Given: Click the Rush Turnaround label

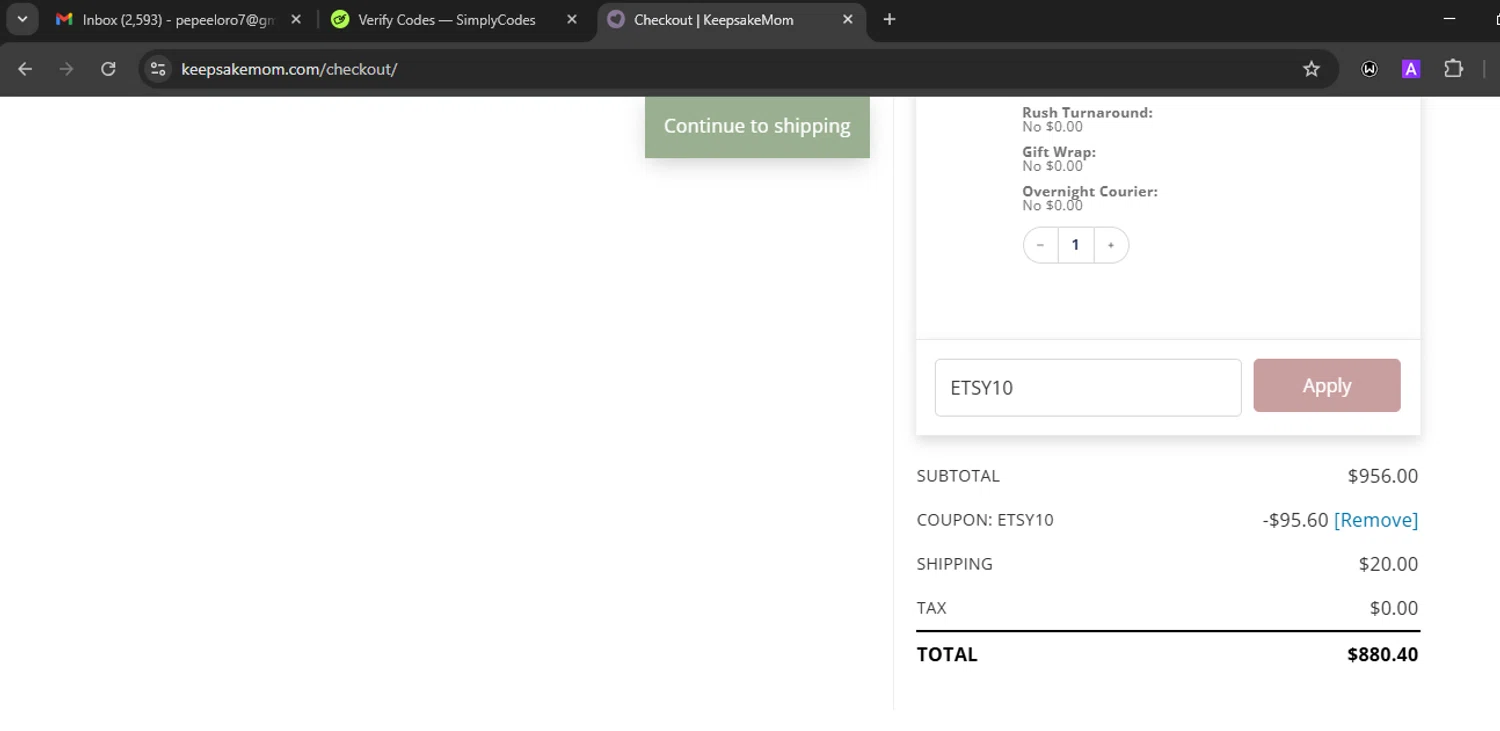Looking at the screenshot, I should pyautogui.click(x=1087, y=113).
